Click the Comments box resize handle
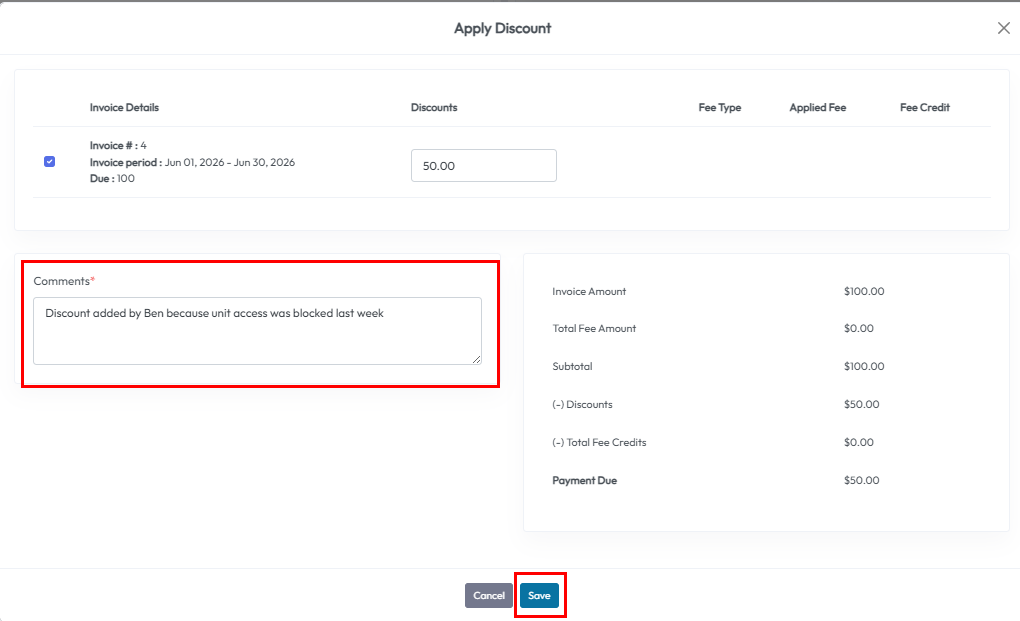The height and width of the screenshot is (621, 1020). pos(476,359)
